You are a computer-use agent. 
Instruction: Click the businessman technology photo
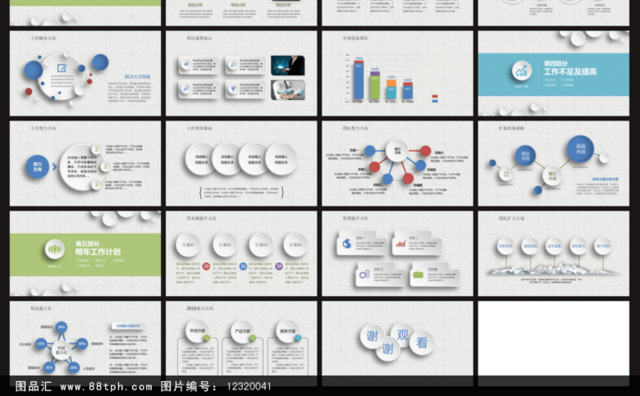coord(288,65)
